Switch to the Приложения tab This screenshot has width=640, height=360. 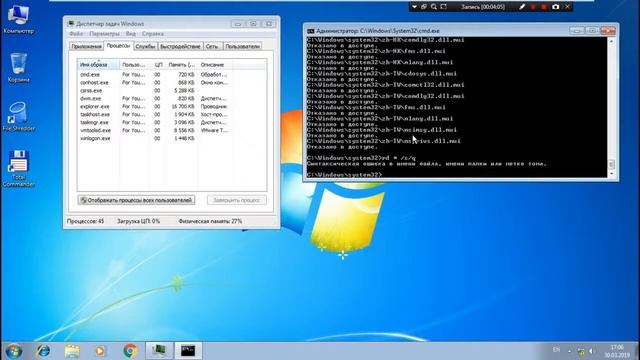point(87,47)
